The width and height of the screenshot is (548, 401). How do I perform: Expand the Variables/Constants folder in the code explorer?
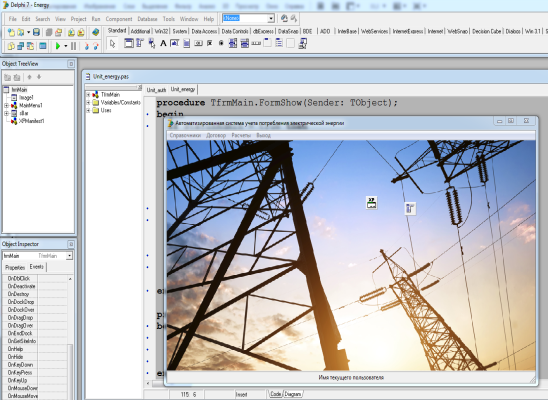coord(88,102)
